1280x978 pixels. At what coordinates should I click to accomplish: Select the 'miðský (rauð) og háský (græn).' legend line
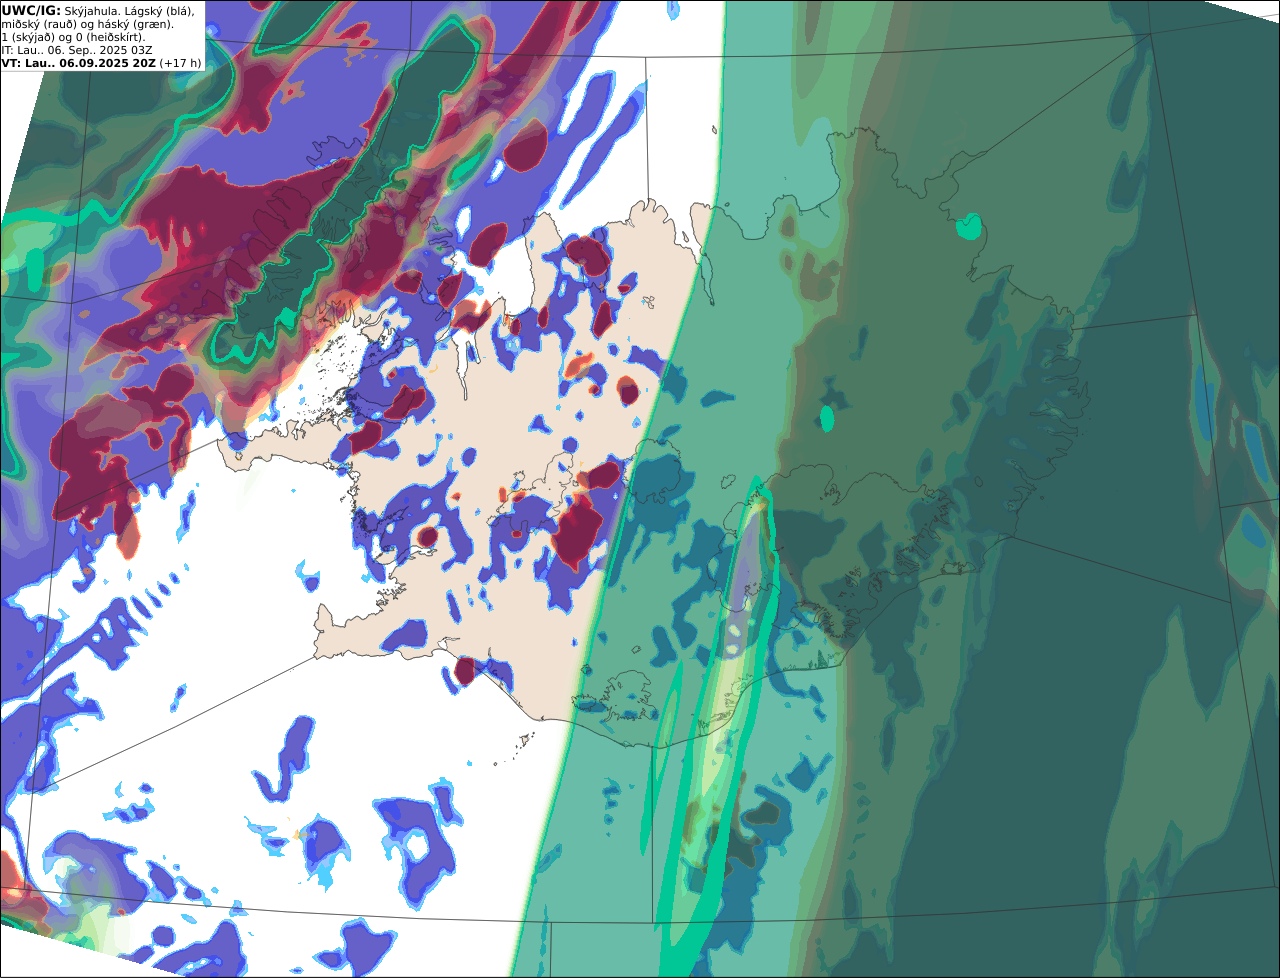click(87, 23)
